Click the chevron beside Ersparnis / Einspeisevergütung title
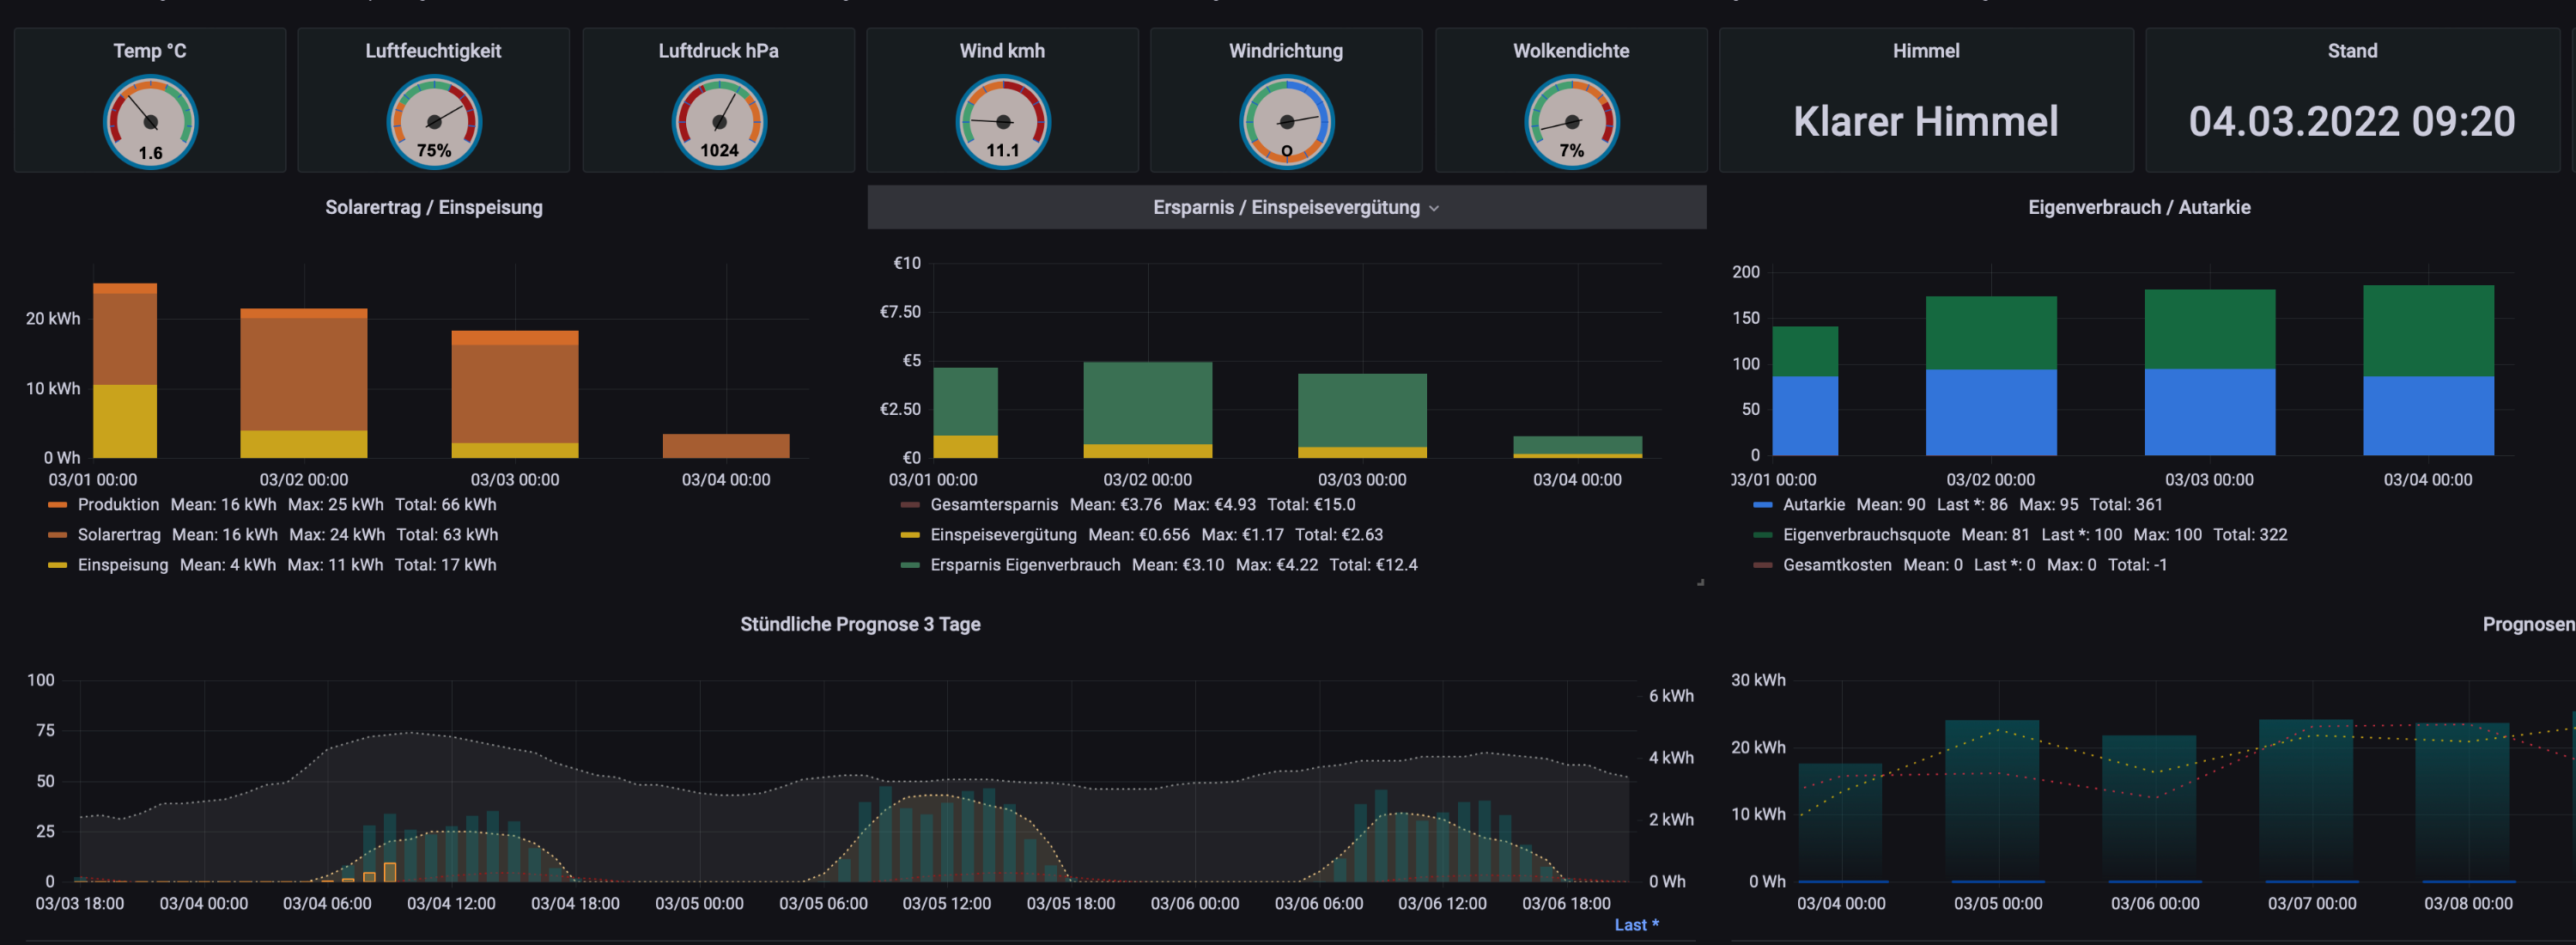The width and height of the screenshot is (2576, 945). coord(1434,208)
